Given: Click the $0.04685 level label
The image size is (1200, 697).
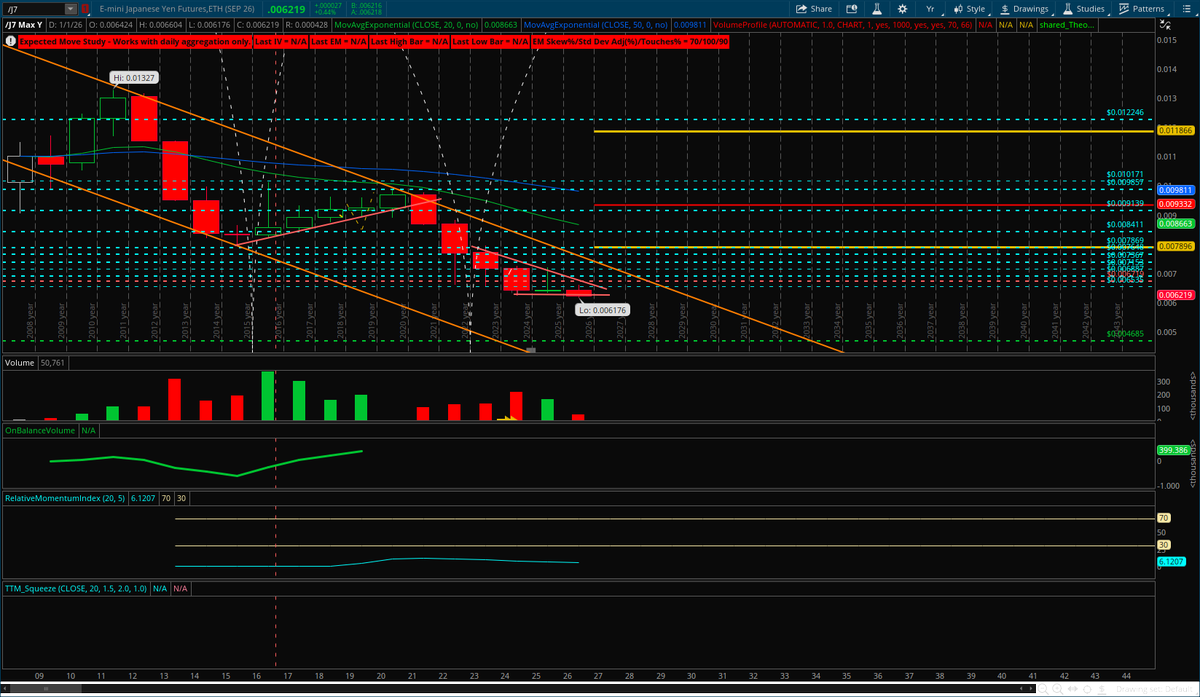Looking at the screenshot, I should pos(1124,334).
